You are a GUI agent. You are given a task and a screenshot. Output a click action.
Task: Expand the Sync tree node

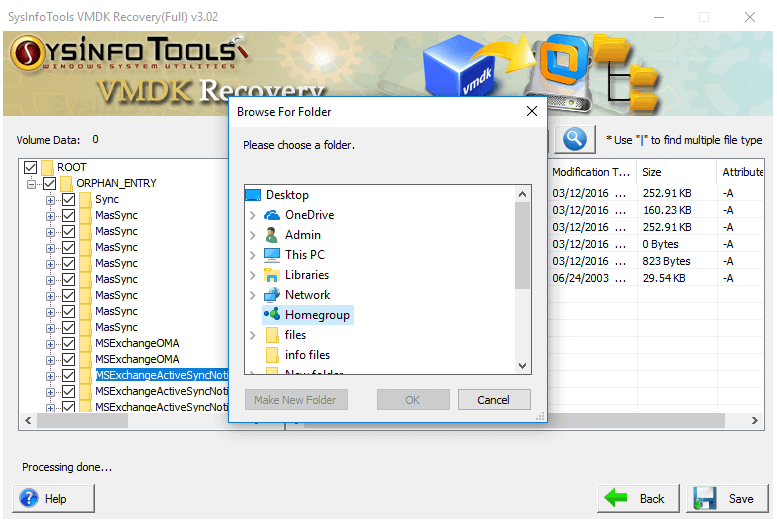[x=50, y=200]
